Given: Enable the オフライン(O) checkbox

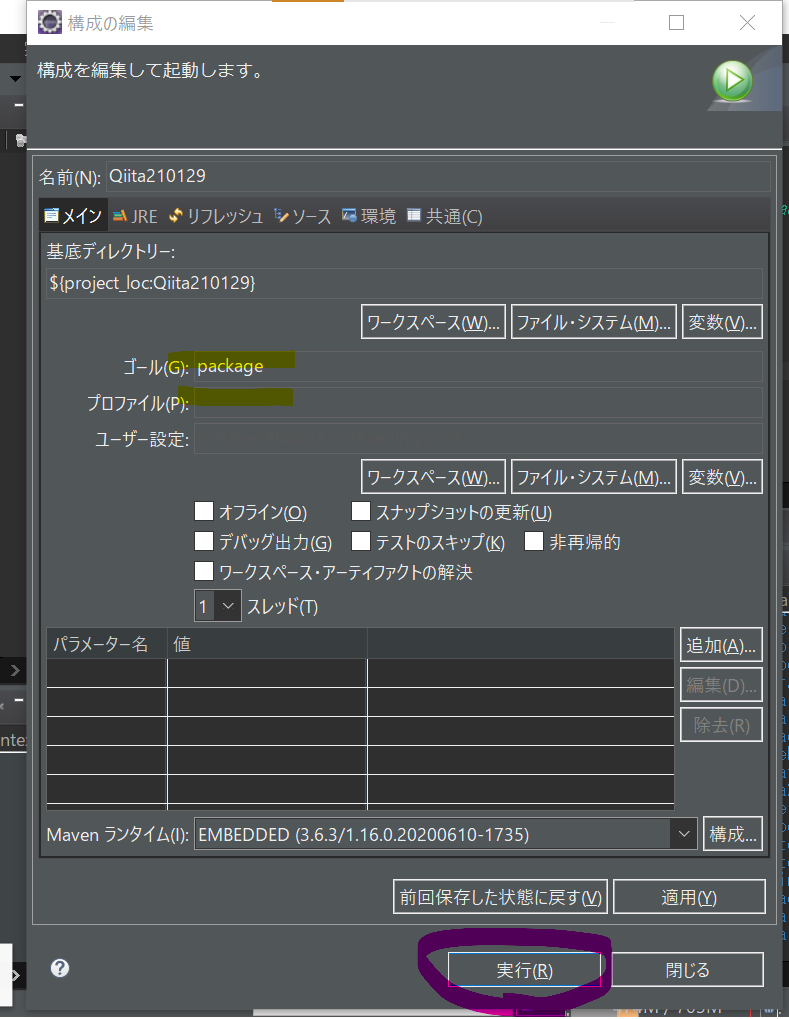Looking at the screenshot, I should (x=204, y=511).
